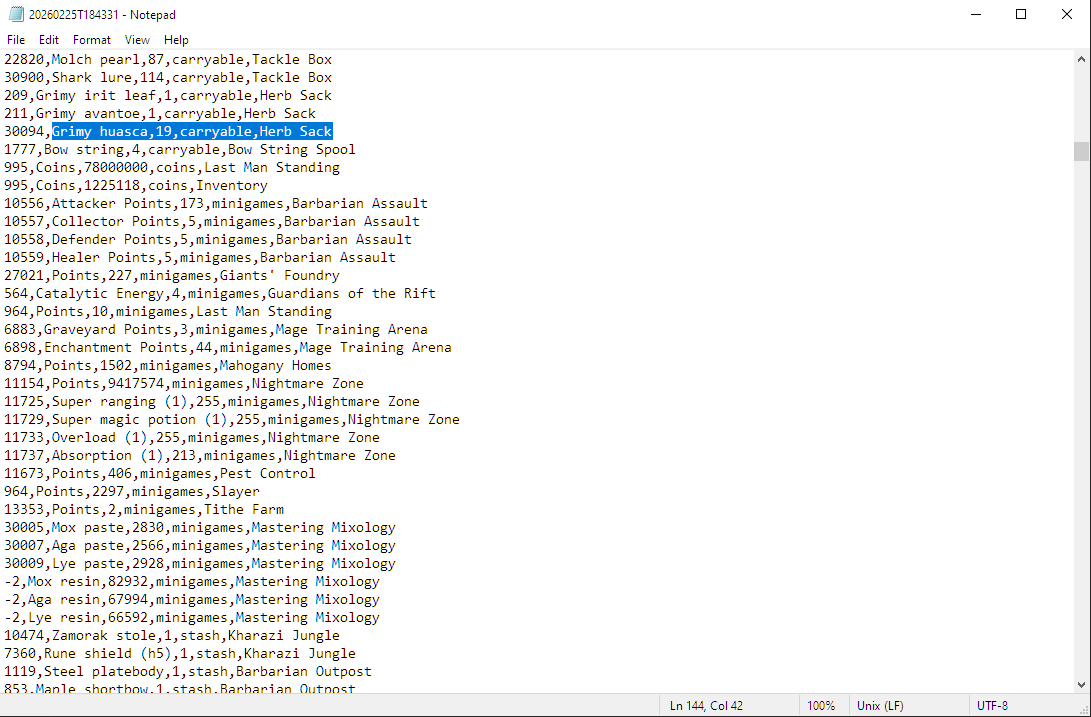1091x717 pixels.
Task: Close the Notepad window
Action: coord(1067,14)
